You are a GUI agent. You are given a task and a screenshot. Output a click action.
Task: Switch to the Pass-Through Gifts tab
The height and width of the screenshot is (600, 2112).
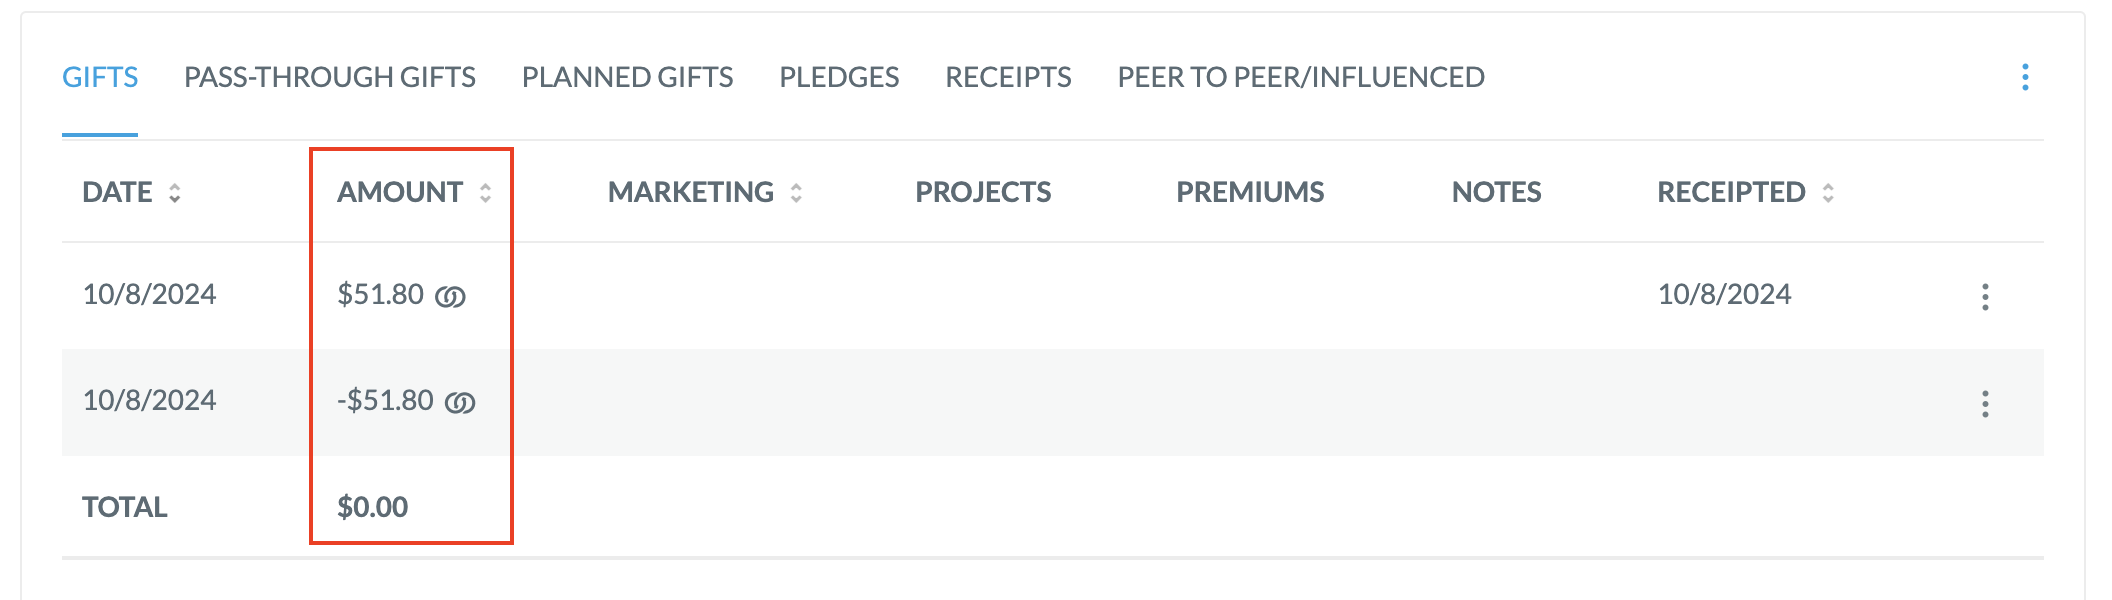click(330, 77)
